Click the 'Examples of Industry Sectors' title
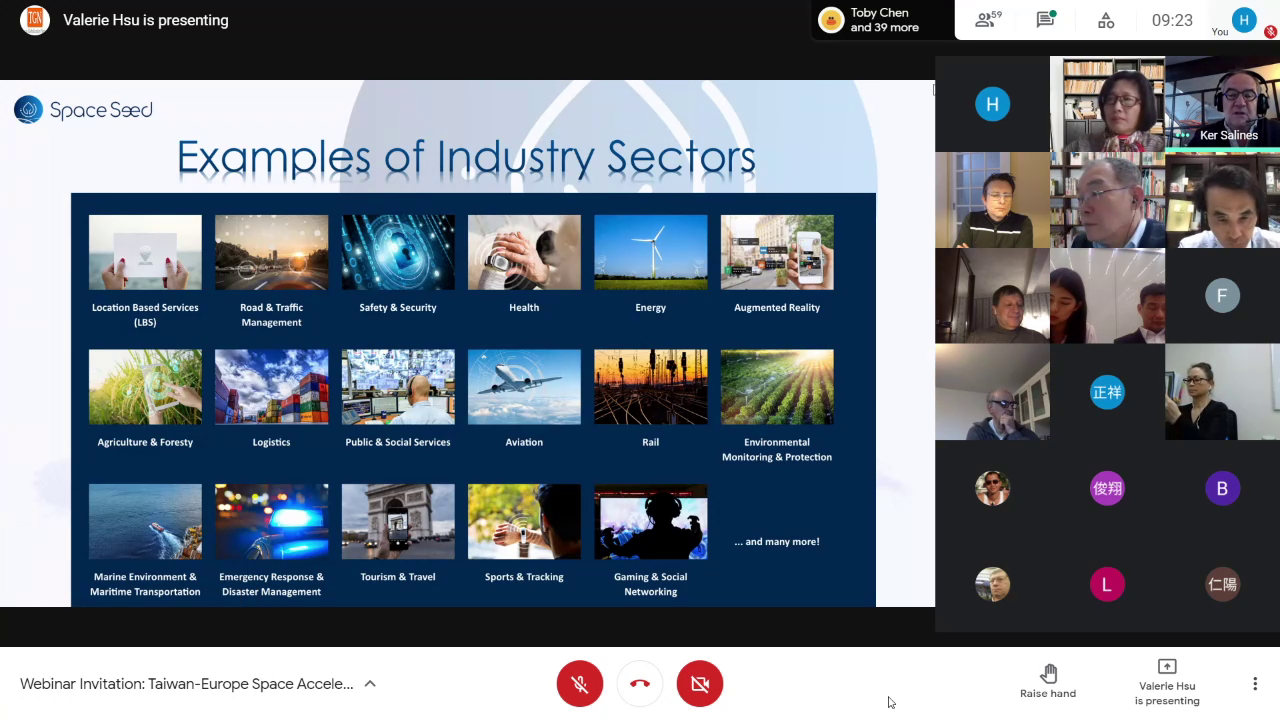The image size is (1280, 720). (466, 158)
